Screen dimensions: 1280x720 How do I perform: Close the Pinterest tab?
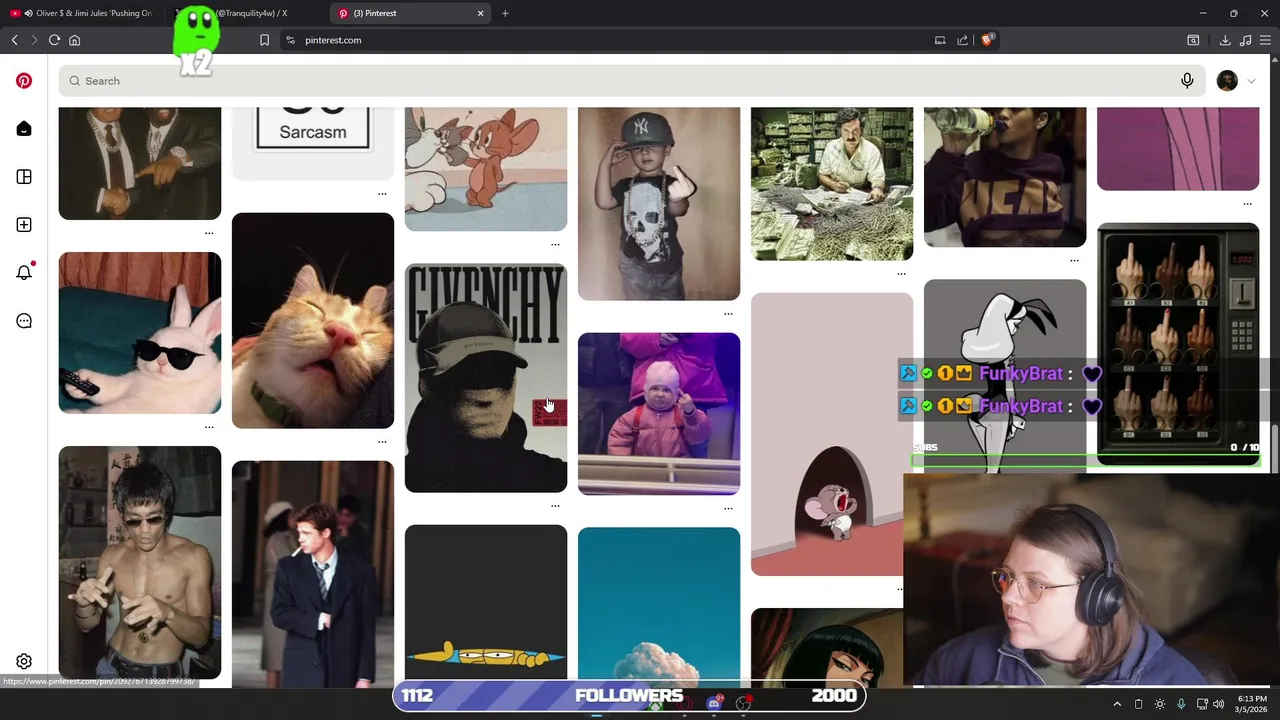480,13
